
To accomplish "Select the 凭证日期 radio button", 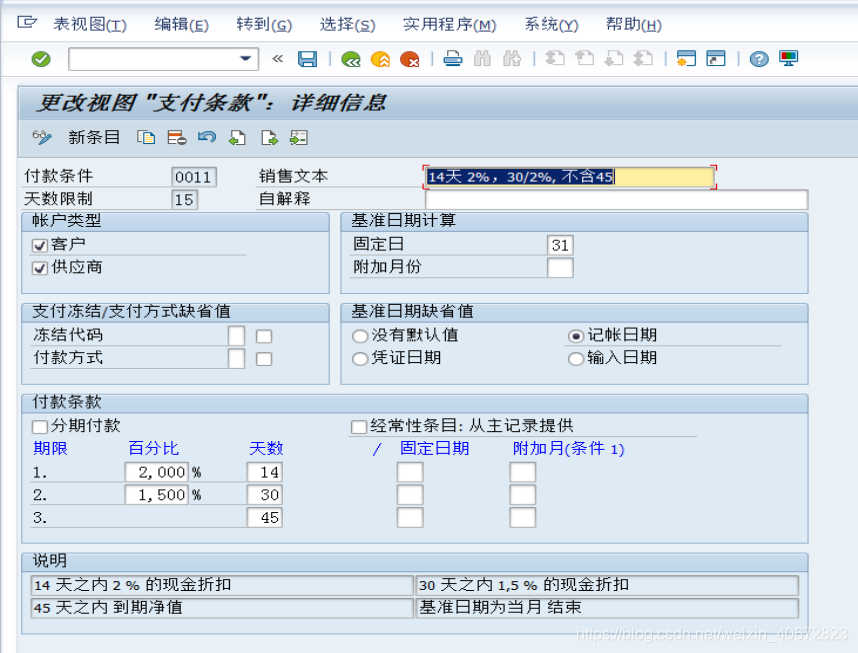I will pyautogui.click(x=360, y=359).
